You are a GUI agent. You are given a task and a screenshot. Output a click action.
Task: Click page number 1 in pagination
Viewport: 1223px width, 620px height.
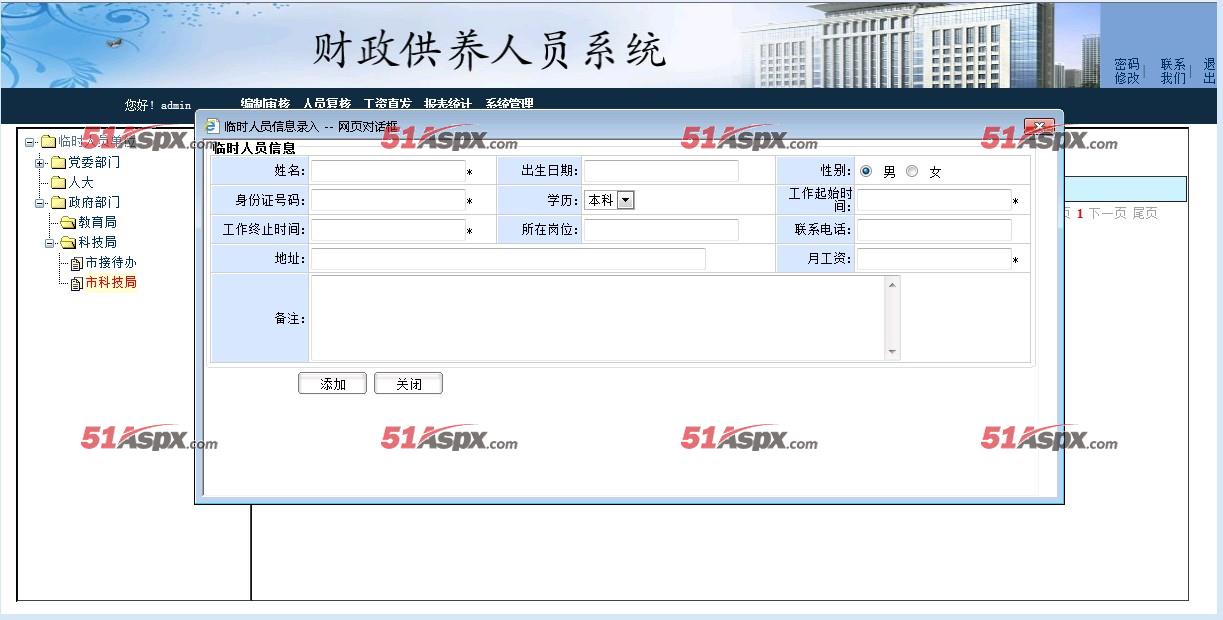coord(1080,213)
